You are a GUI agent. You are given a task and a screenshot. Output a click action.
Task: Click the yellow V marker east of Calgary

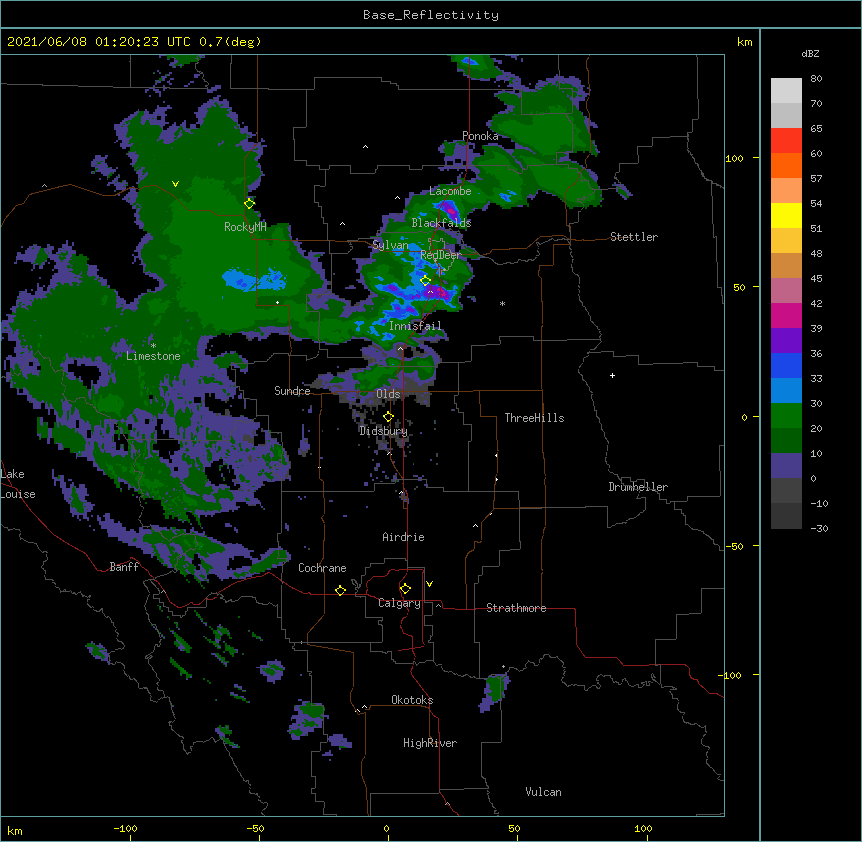tap(429, 584)
